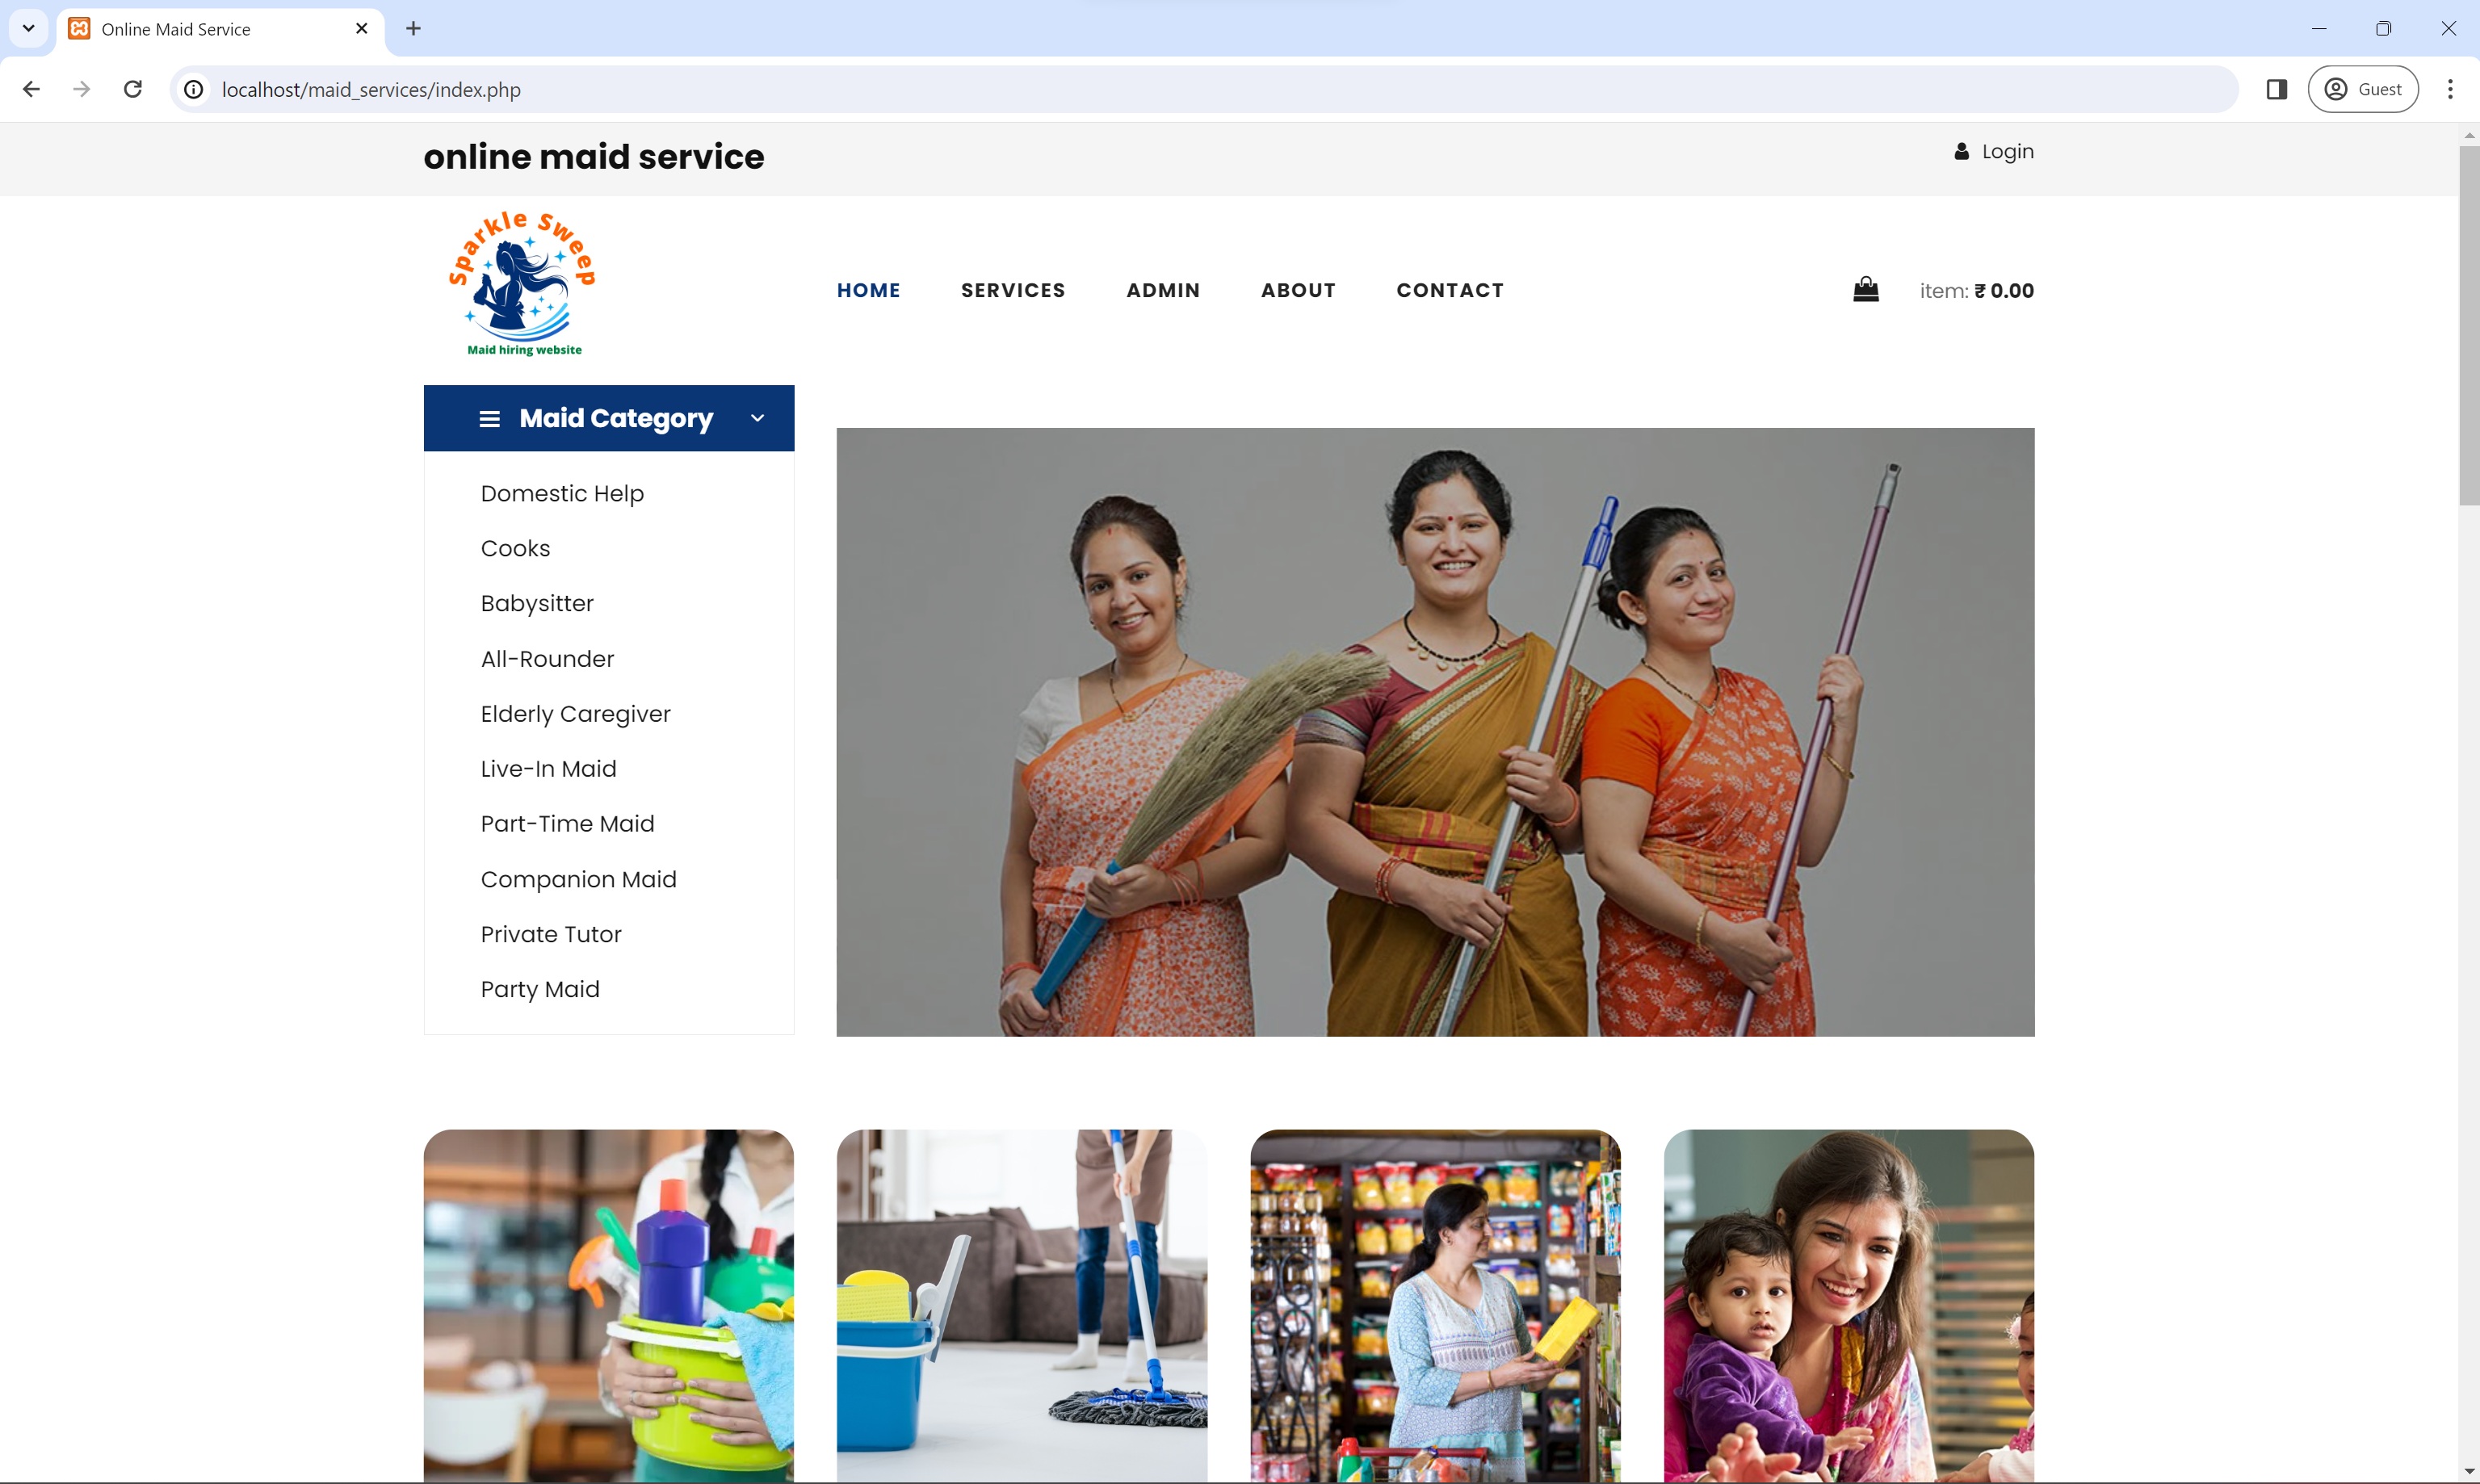Click the three-dot menu icon in browser
Image resolution: width=2480 pixels, height=1484 pixels.
tap(2450, 88)
